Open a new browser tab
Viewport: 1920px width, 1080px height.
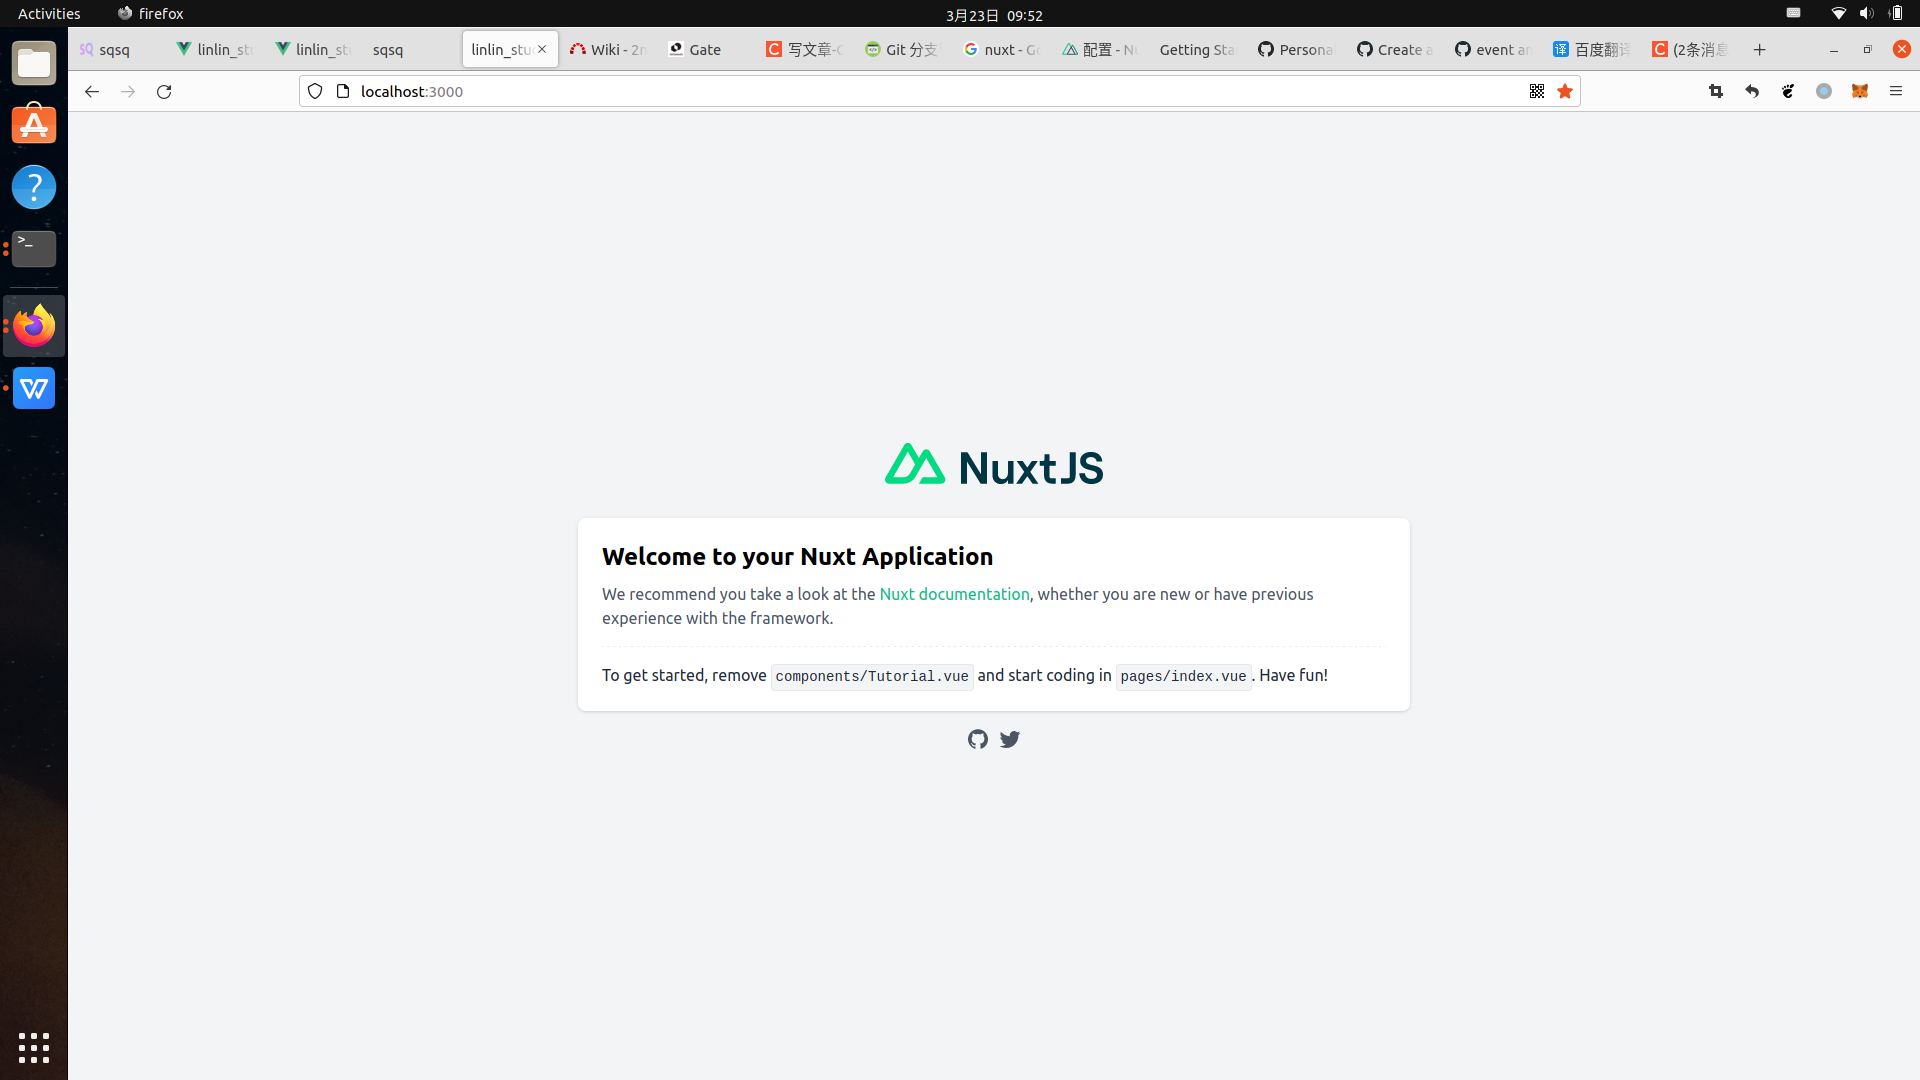(x=1759, y=49)
